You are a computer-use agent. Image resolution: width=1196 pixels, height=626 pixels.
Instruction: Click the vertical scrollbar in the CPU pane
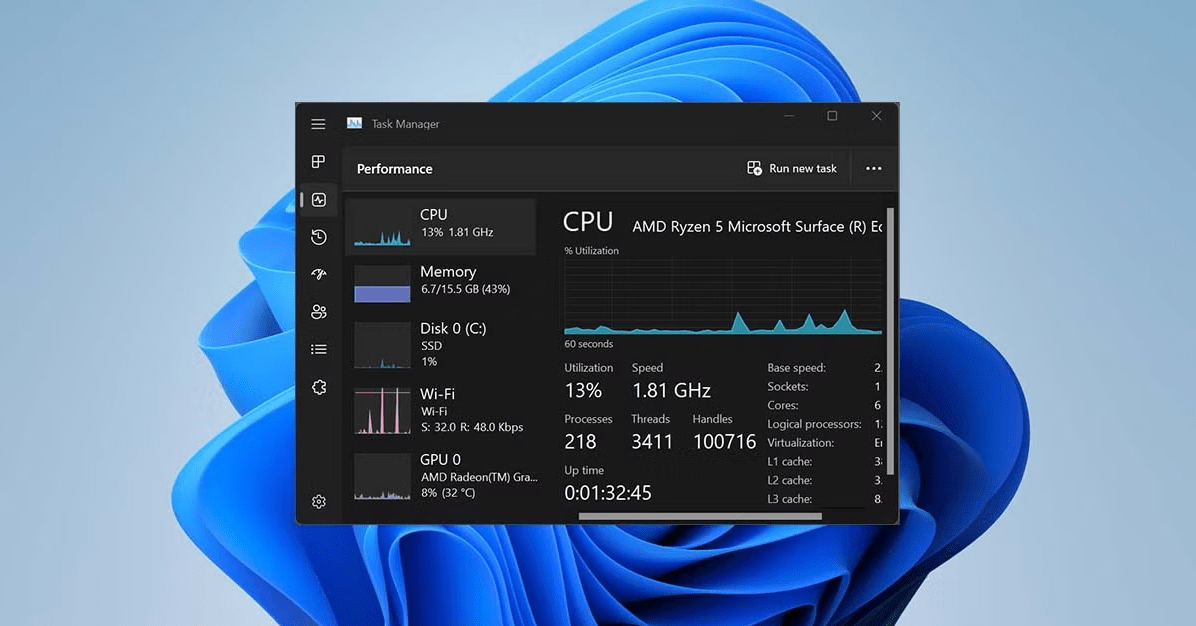point(890,341)
